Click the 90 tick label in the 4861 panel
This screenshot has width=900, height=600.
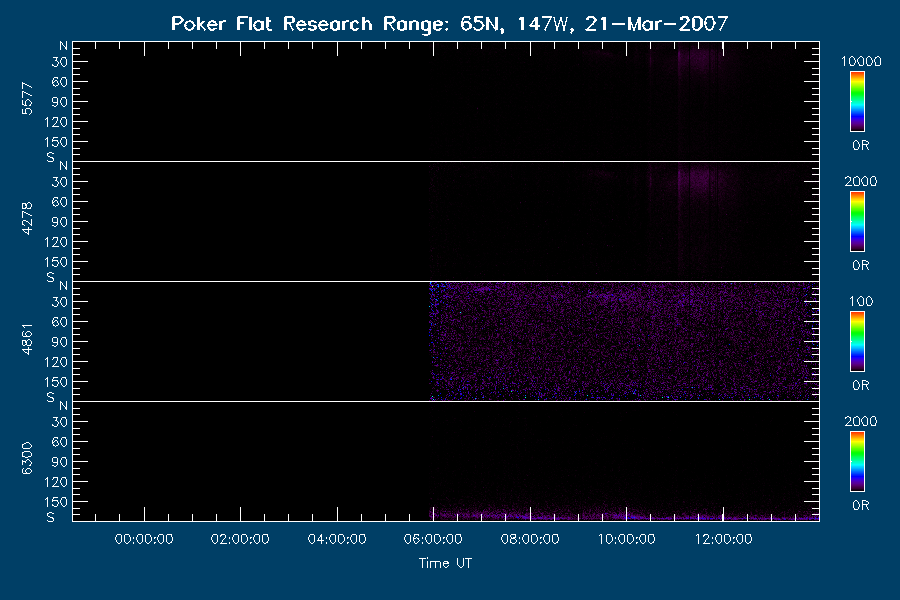tap(60, 342)
